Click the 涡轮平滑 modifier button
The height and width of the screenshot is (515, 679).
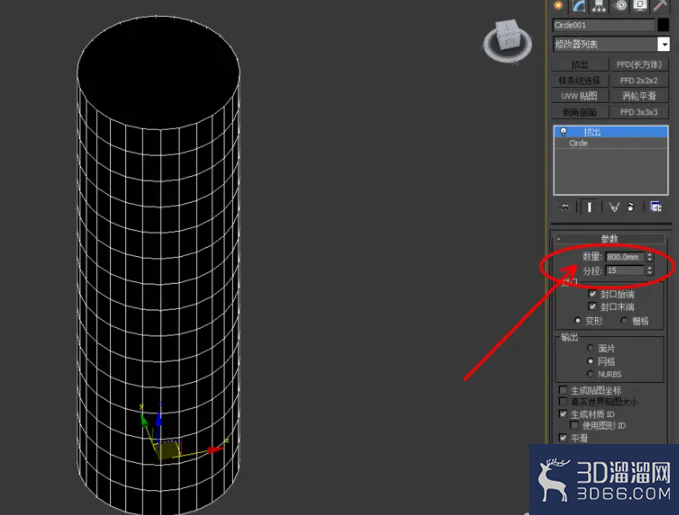point(639,96)
